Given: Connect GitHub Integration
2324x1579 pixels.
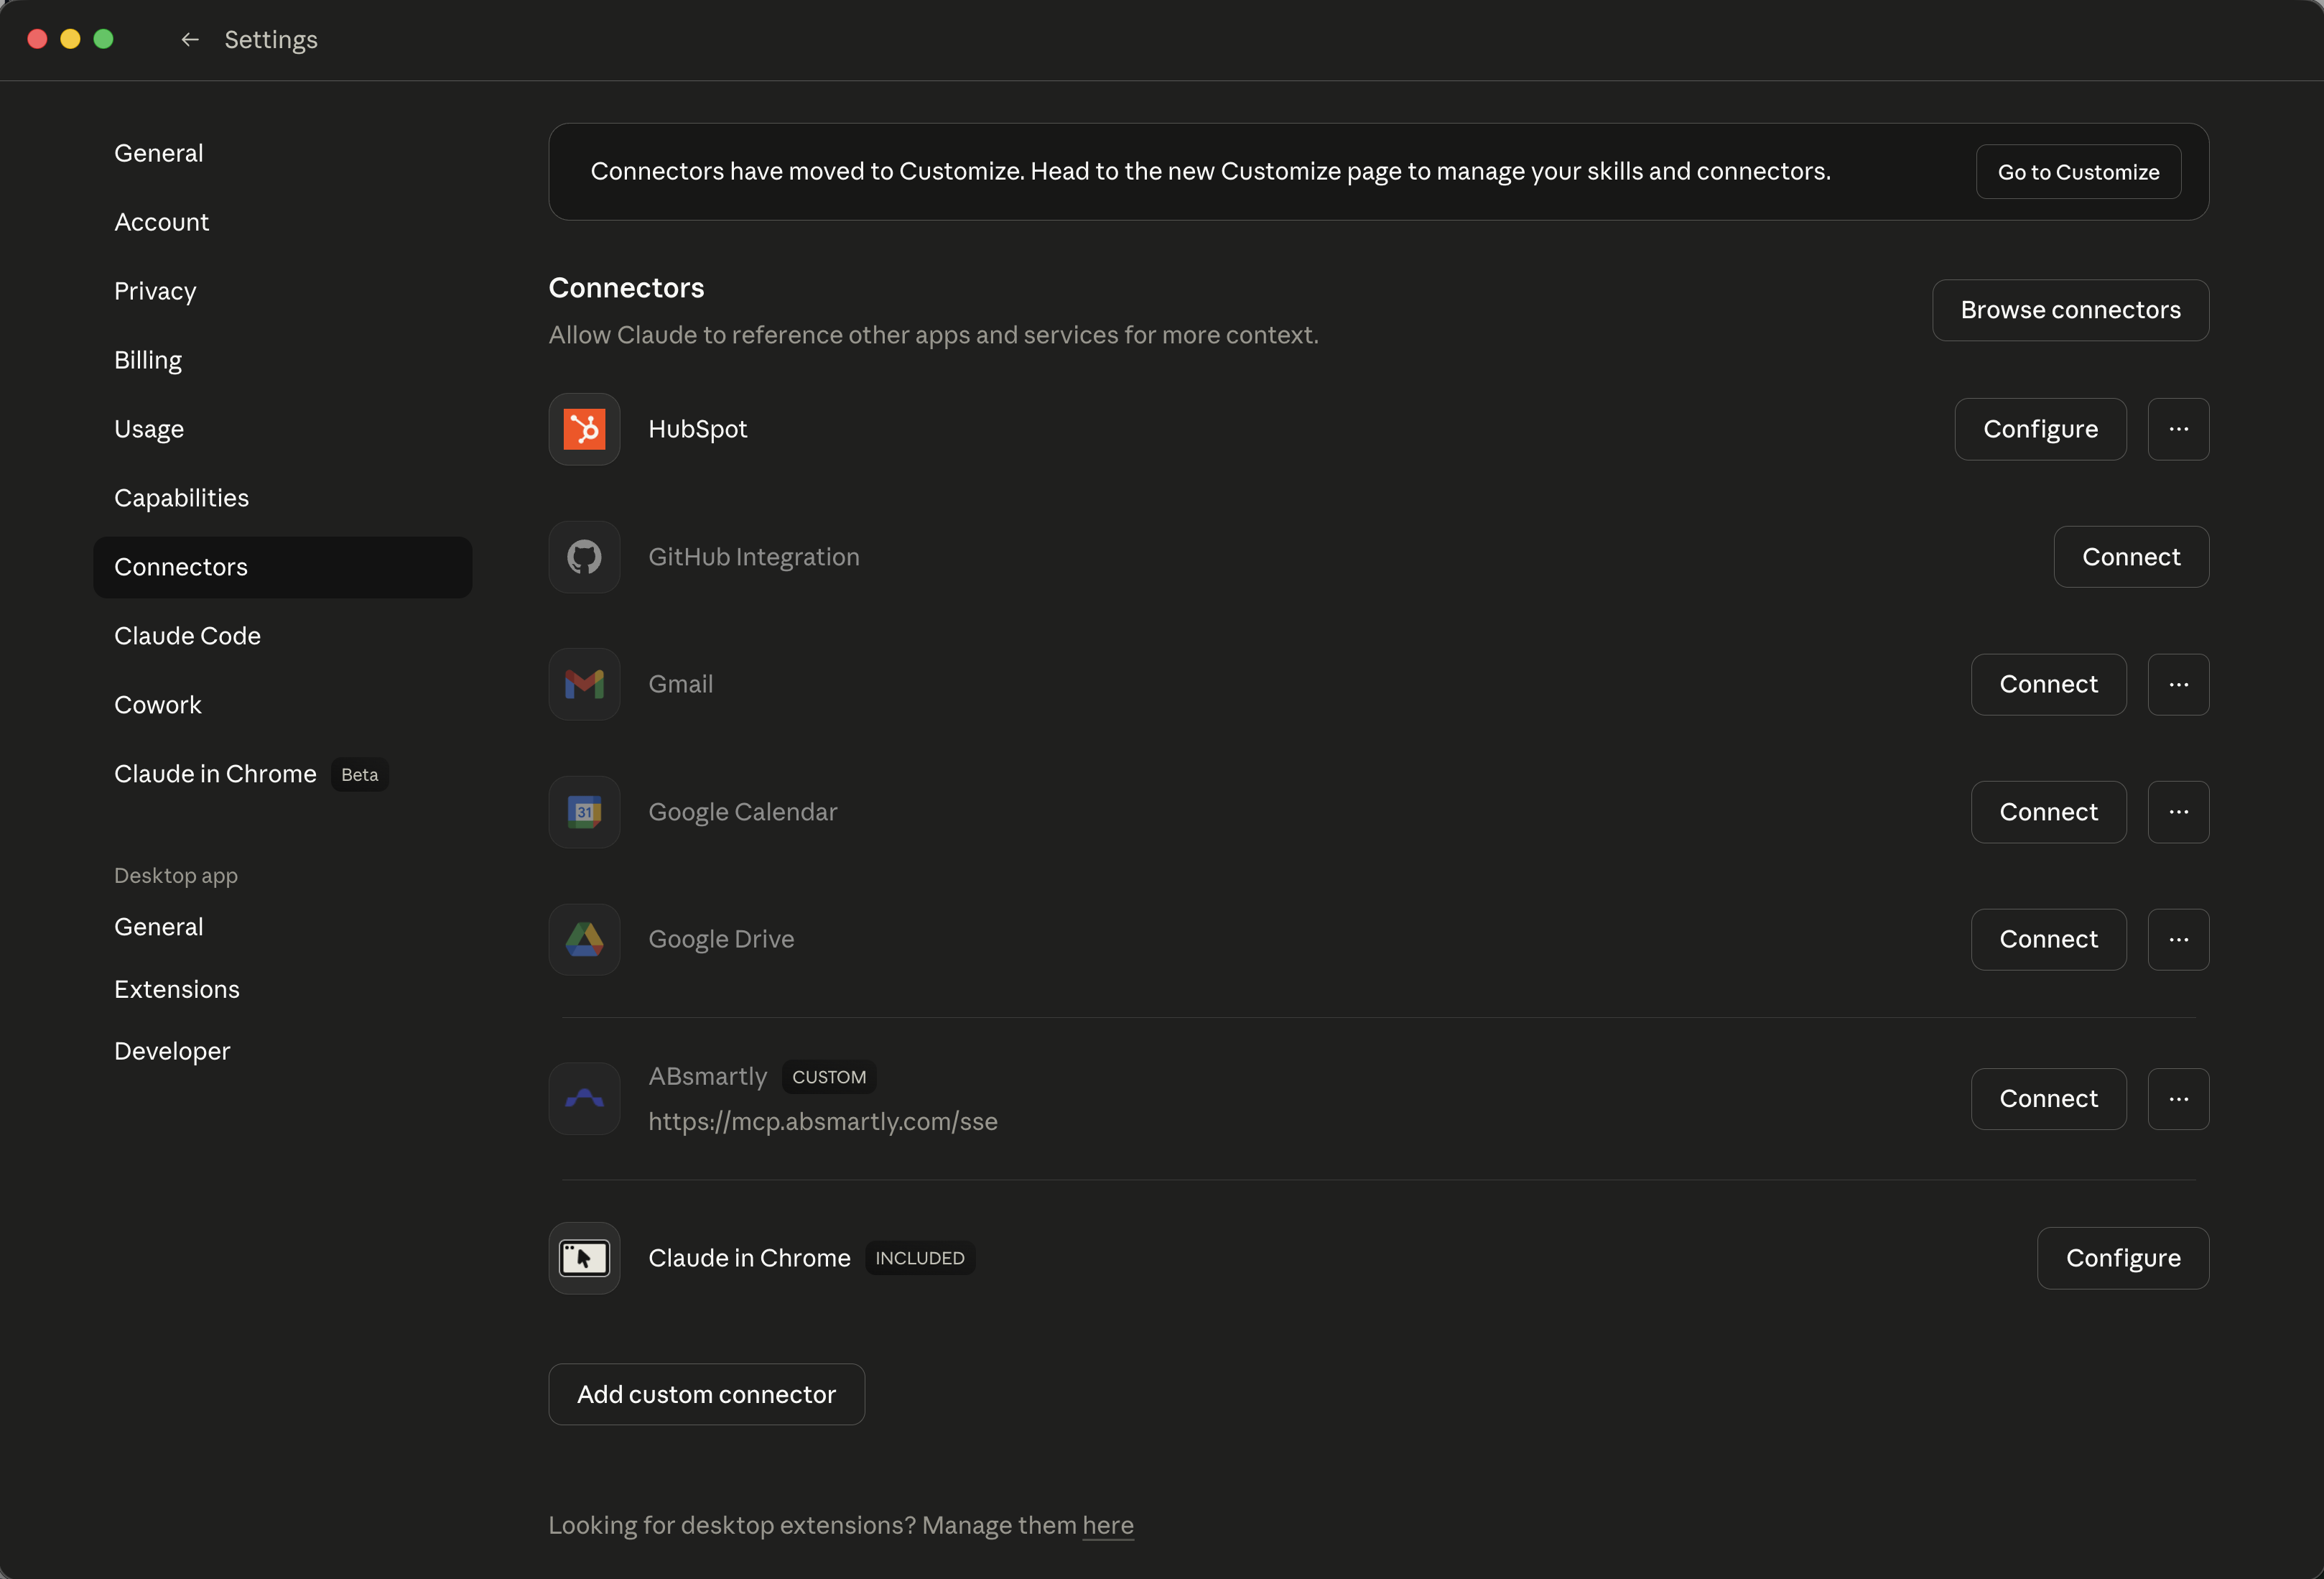Looking at the screenshot, I should pyautogui.click(x=2131, y=557).
